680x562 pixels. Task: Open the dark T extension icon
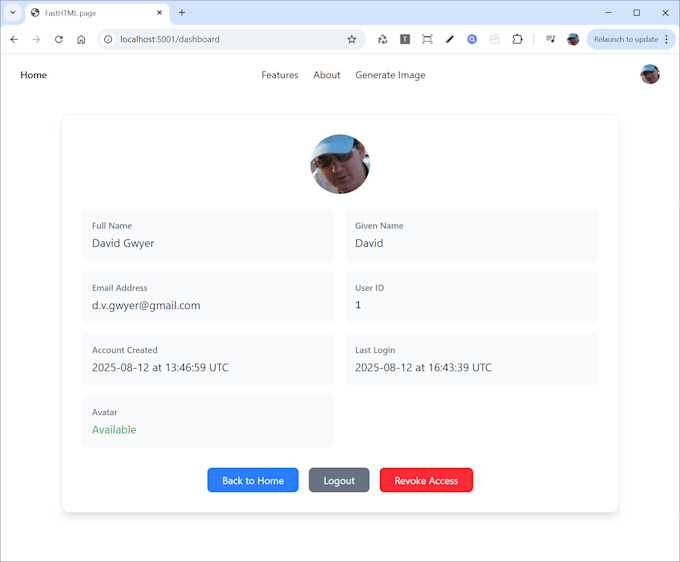click(x=405, y=39)
